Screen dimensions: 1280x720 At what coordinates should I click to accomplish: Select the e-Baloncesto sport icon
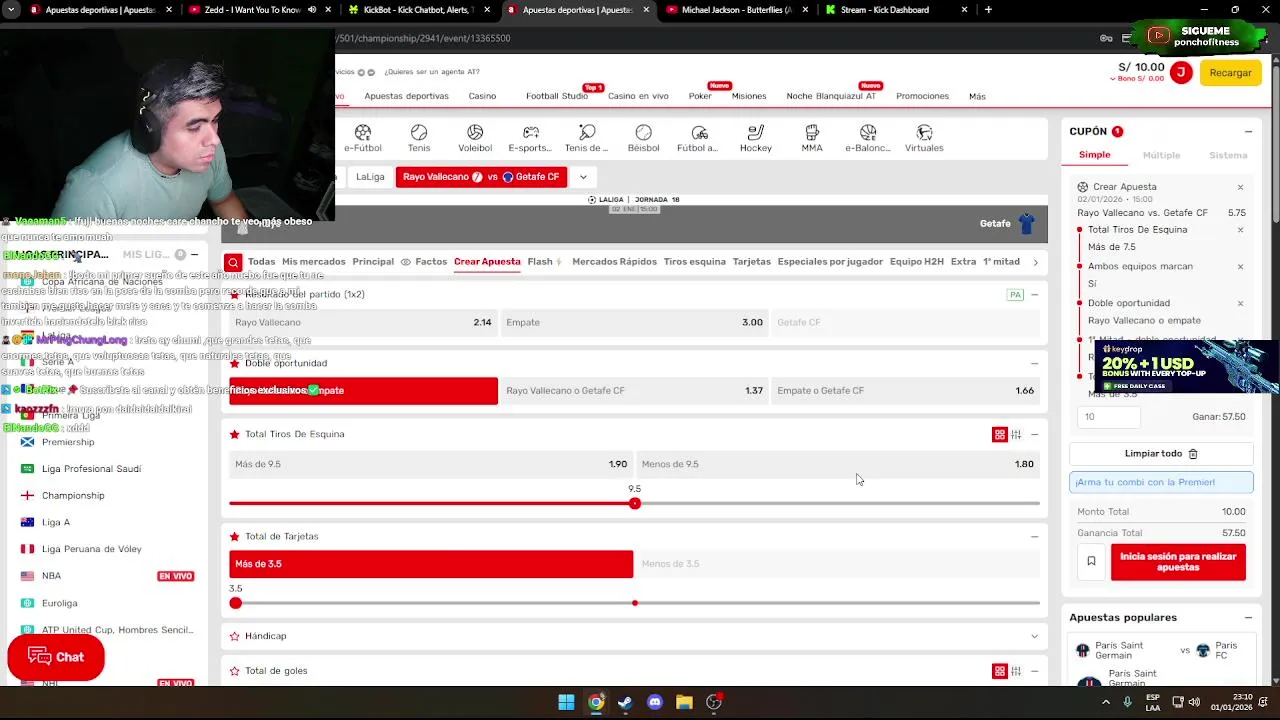point(867,139)
